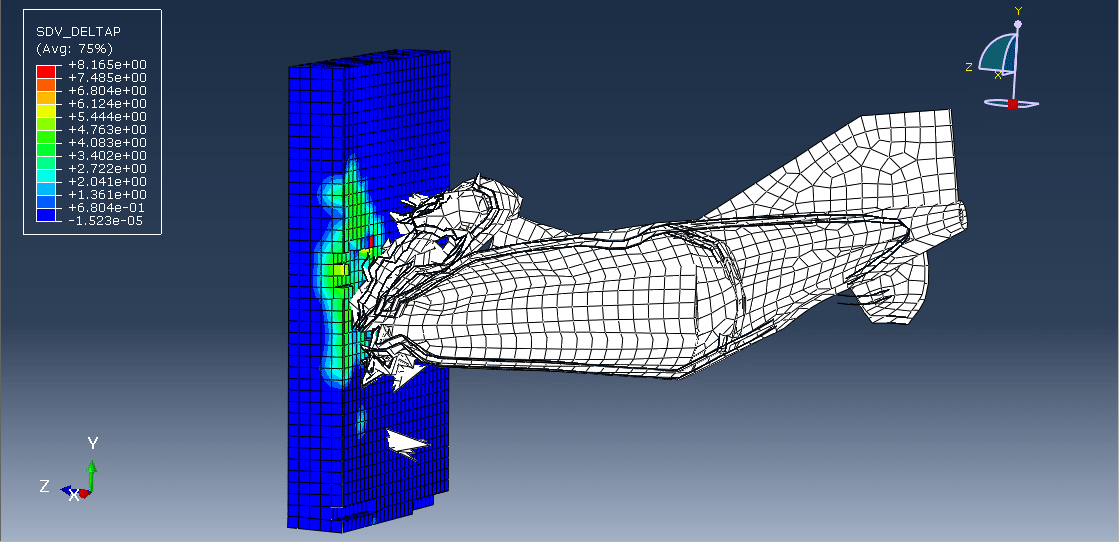Click the 3D compass elliptical base ring
1119x542 pixels.
pyautogui.click(x=1011, y=104)
